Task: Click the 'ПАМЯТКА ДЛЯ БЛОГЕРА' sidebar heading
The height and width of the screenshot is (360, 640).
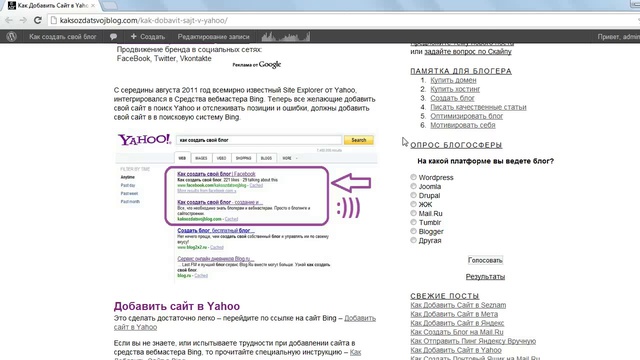Action: pos(461,71)
